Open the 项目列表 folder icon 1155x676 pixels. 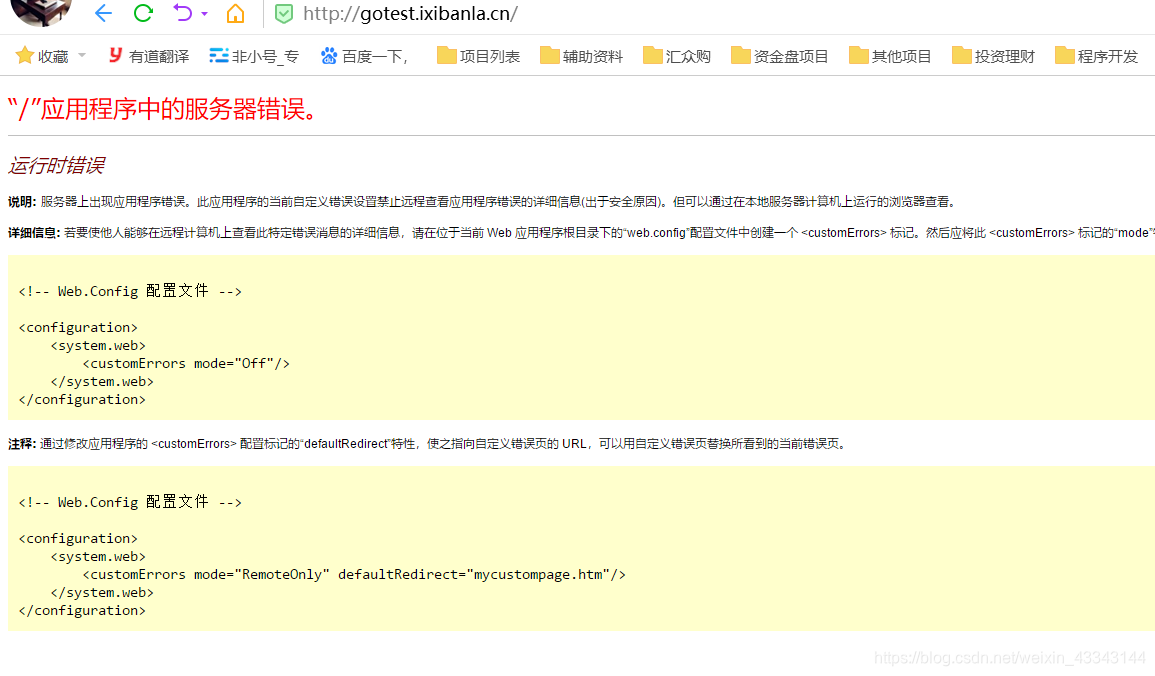448,56
